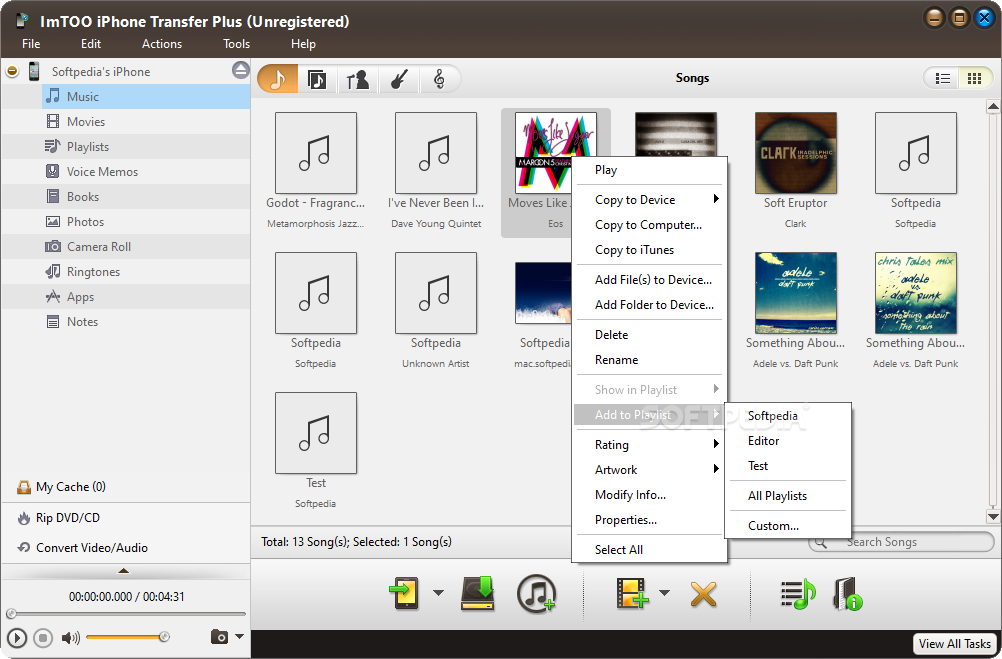Image resolution: width=1002 pixels, height=659 pixels.
Task: Select Playlists in the sidebar
Action: pos(126,146)
